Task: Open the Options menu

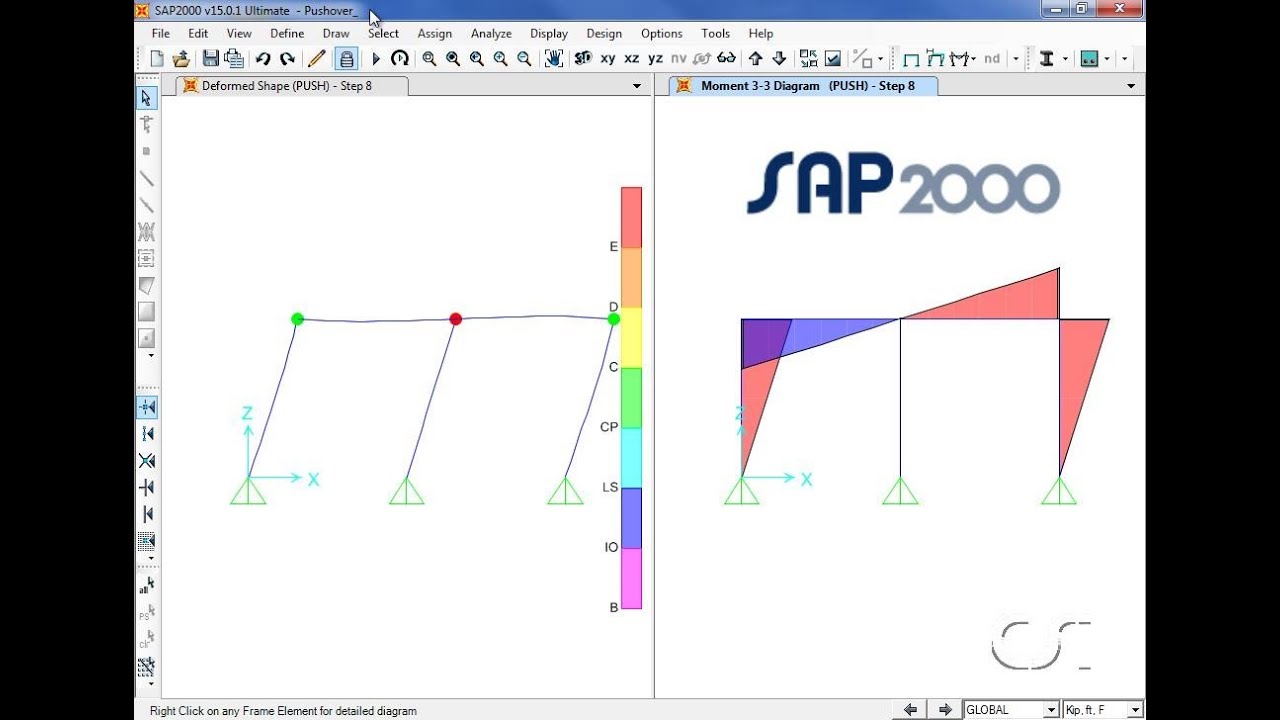Action: [661, 33]
